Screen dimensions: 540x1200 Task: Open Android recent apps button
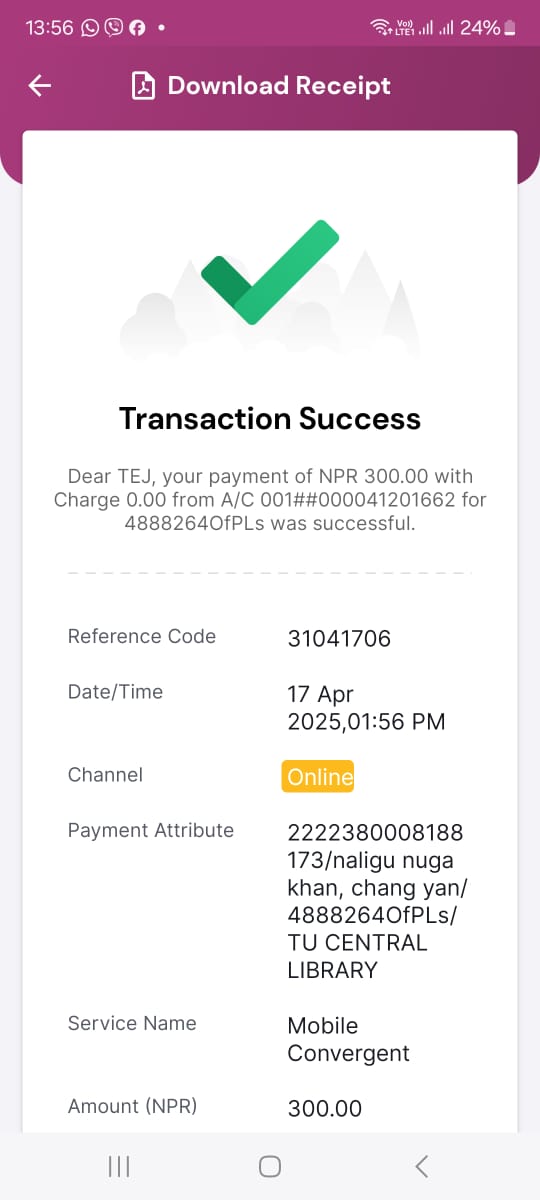coord(119,1166)
